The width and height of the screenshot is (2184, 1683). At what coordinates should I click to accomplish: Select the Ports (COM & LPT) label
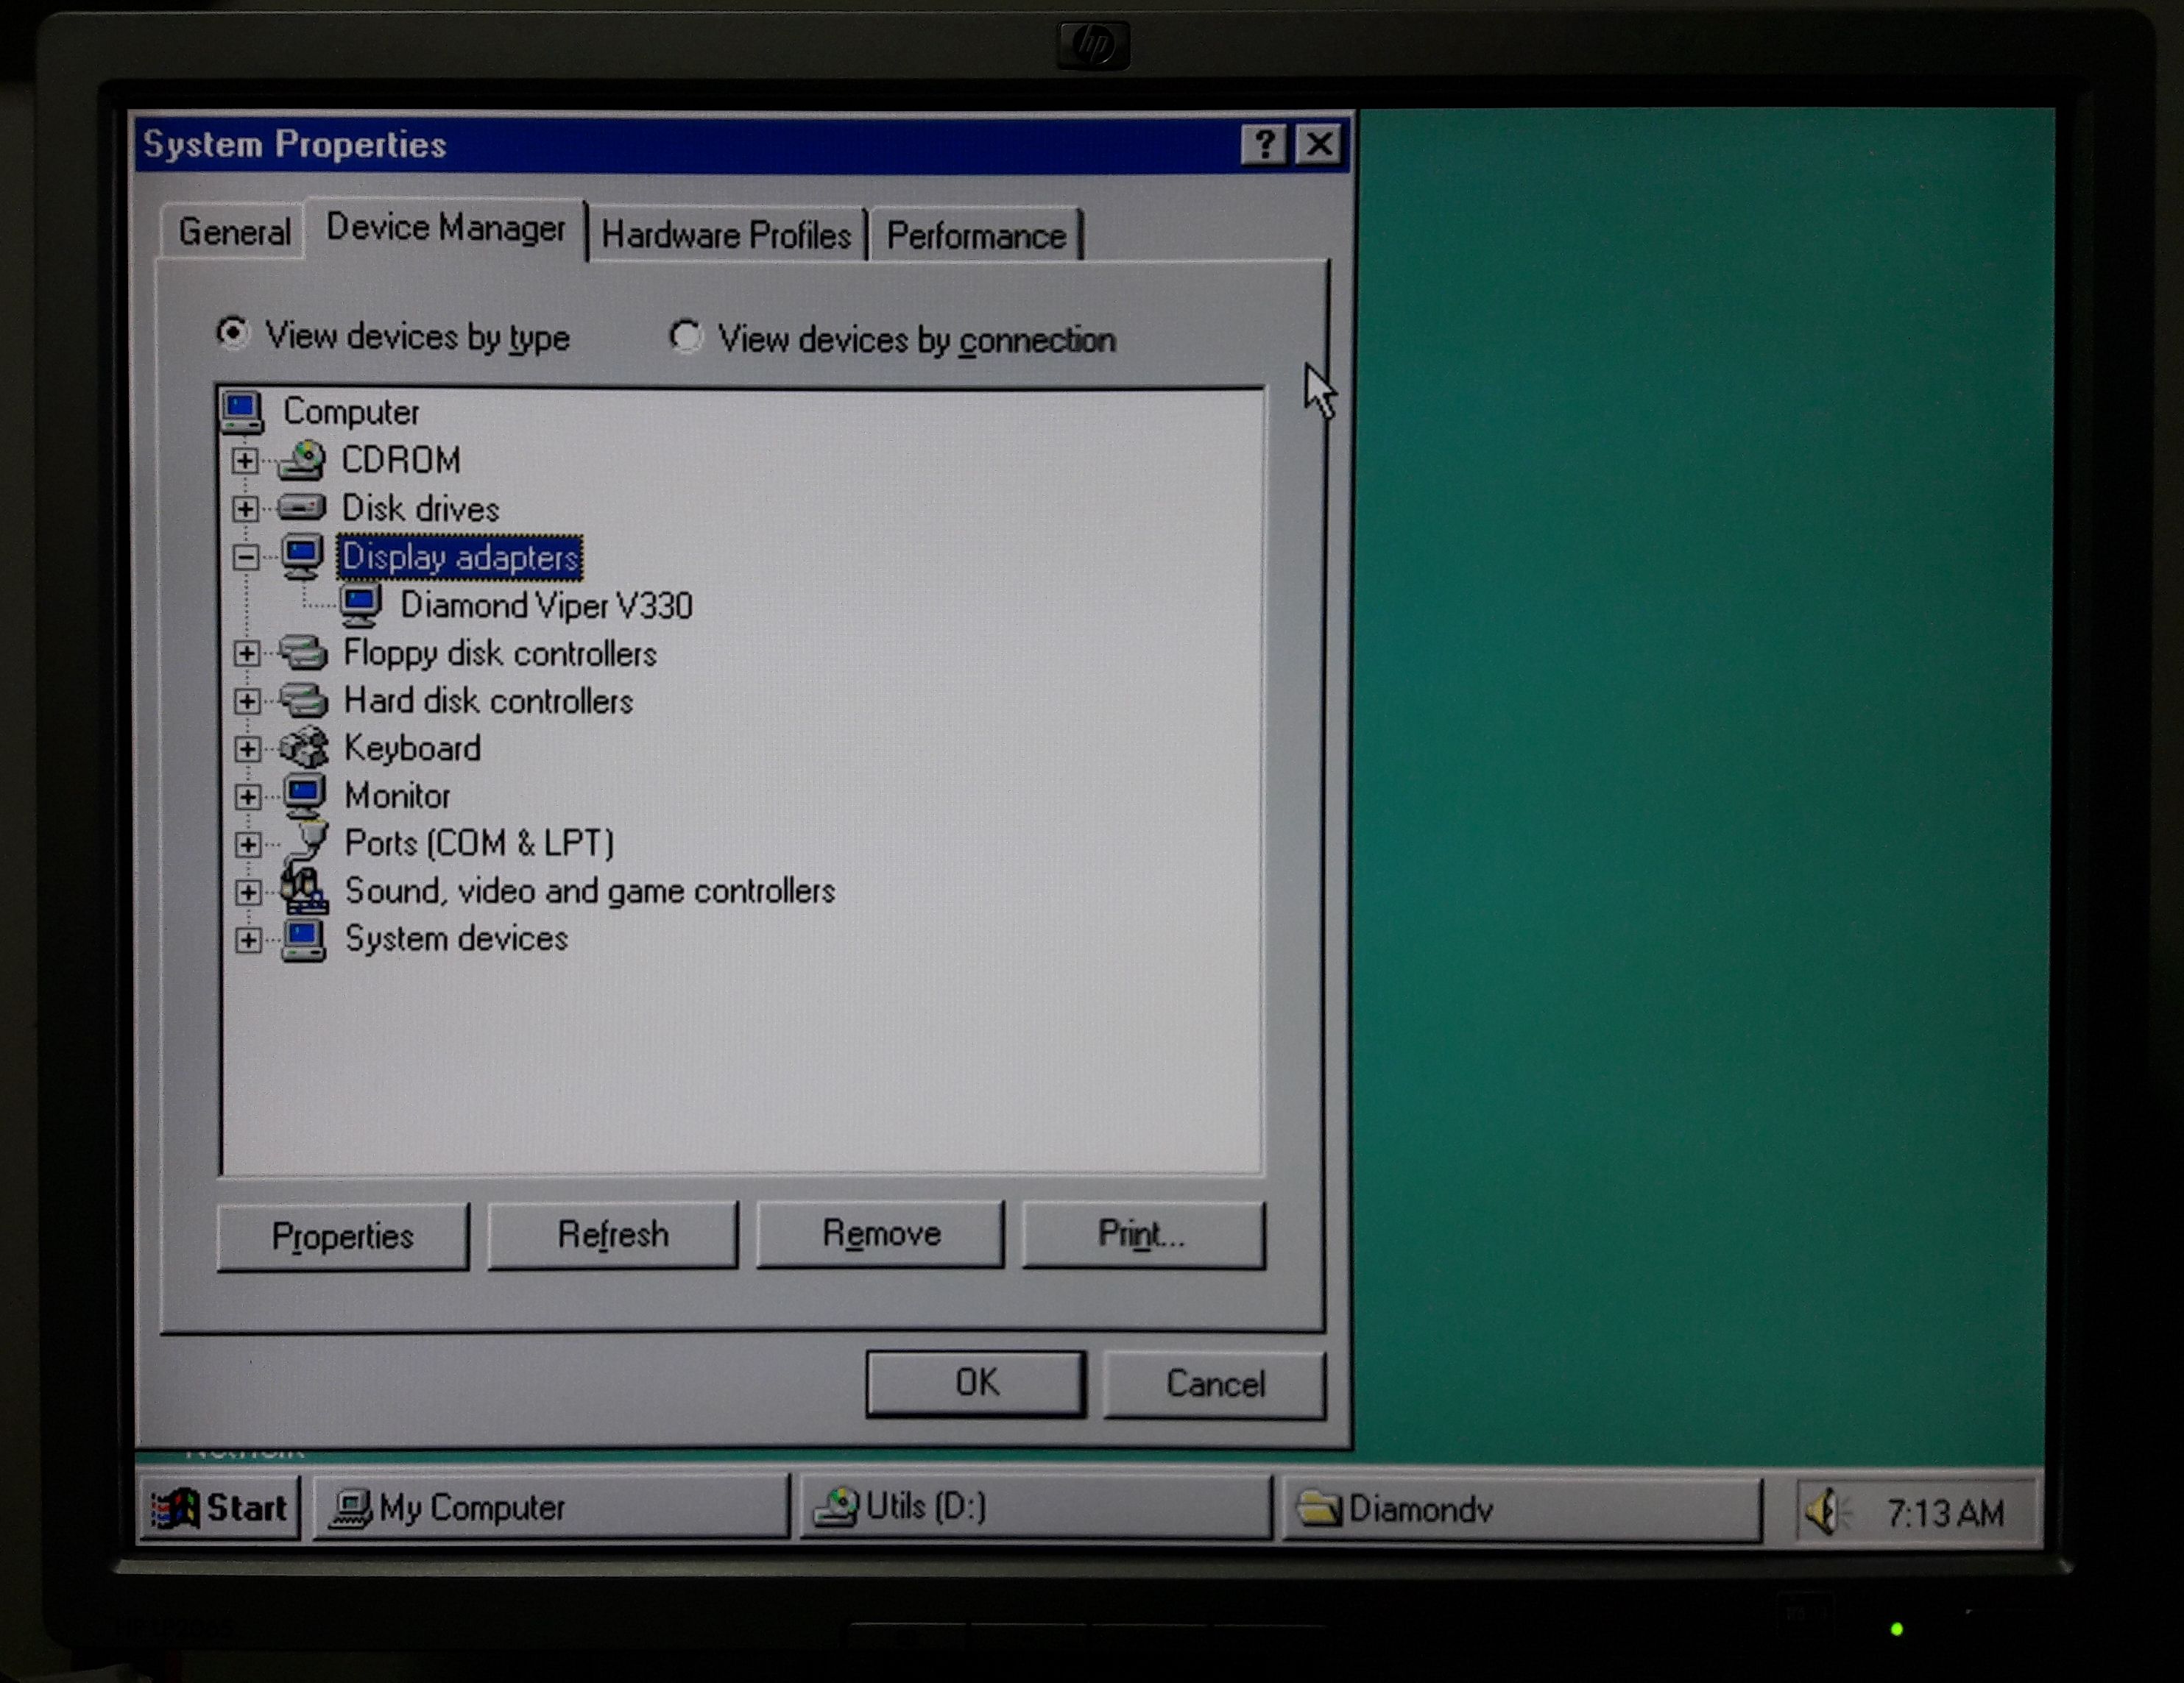[x=479, y=844]
